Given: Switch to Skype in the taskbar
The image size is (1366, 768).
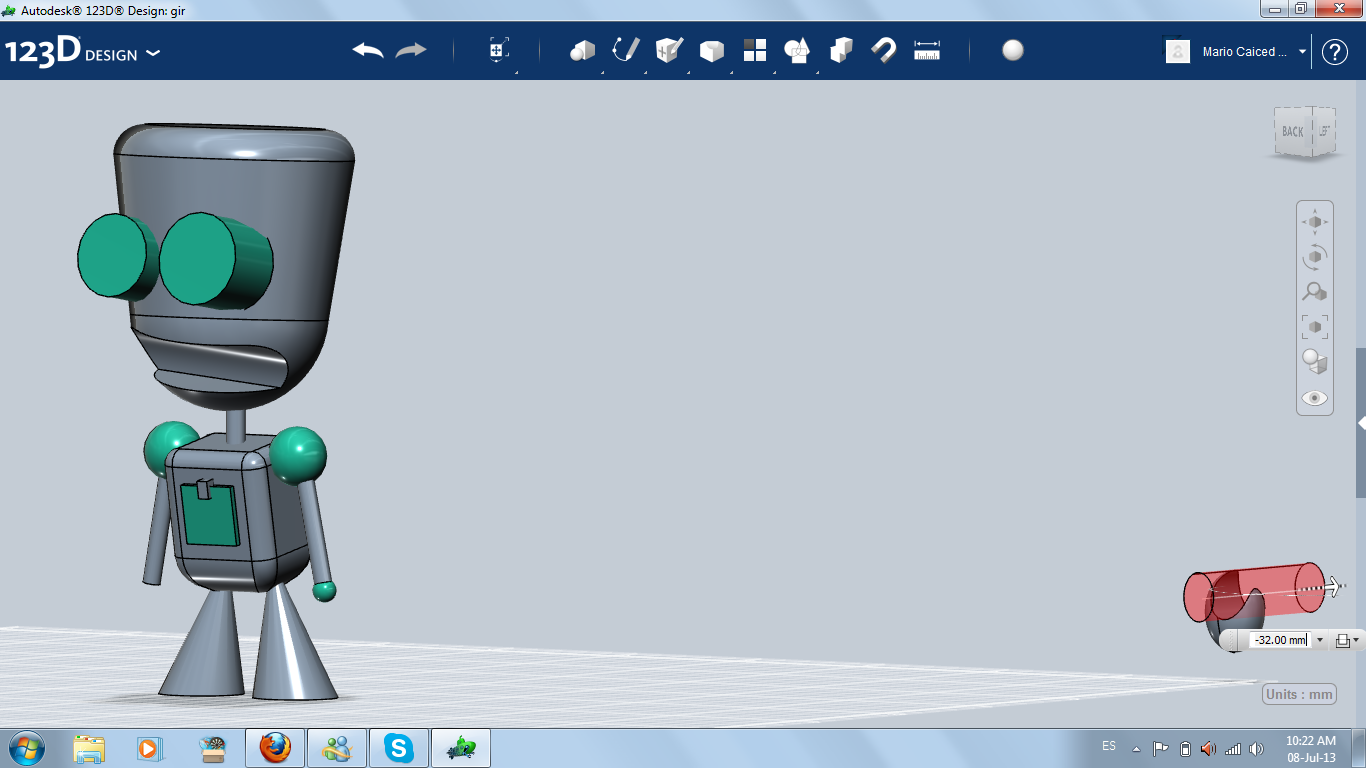Looking at the screenshot, I should [x=399, y=748].
